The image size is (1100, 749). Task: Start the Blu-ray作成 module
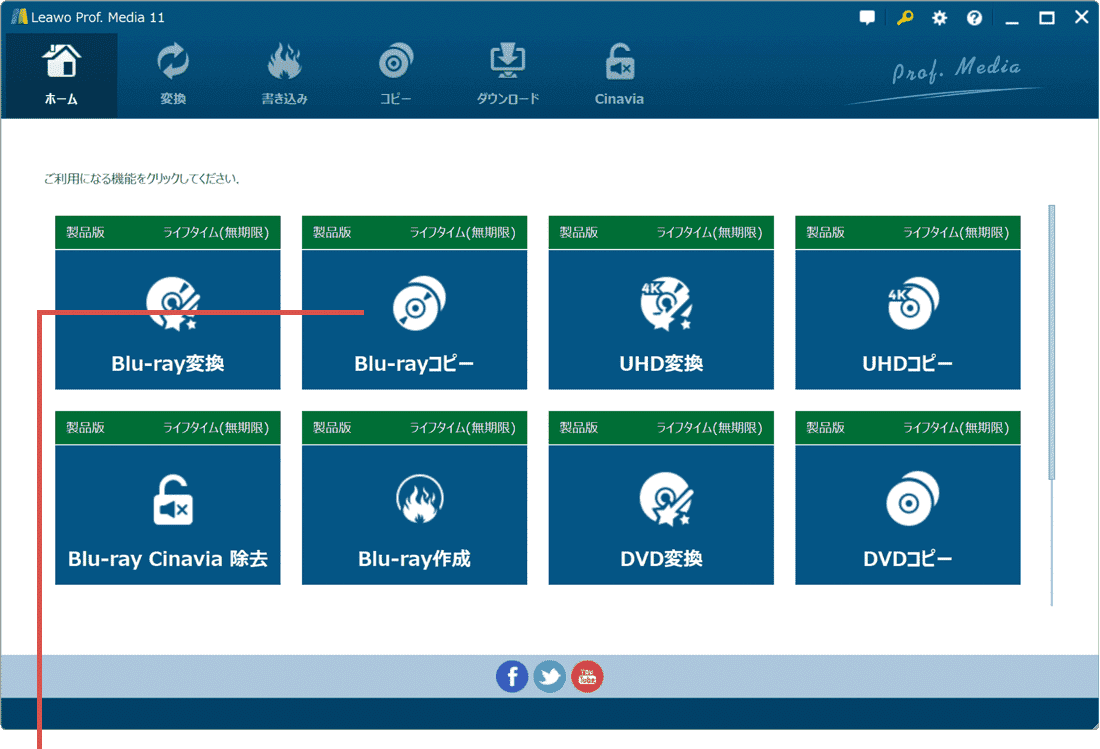coord(414,514)
